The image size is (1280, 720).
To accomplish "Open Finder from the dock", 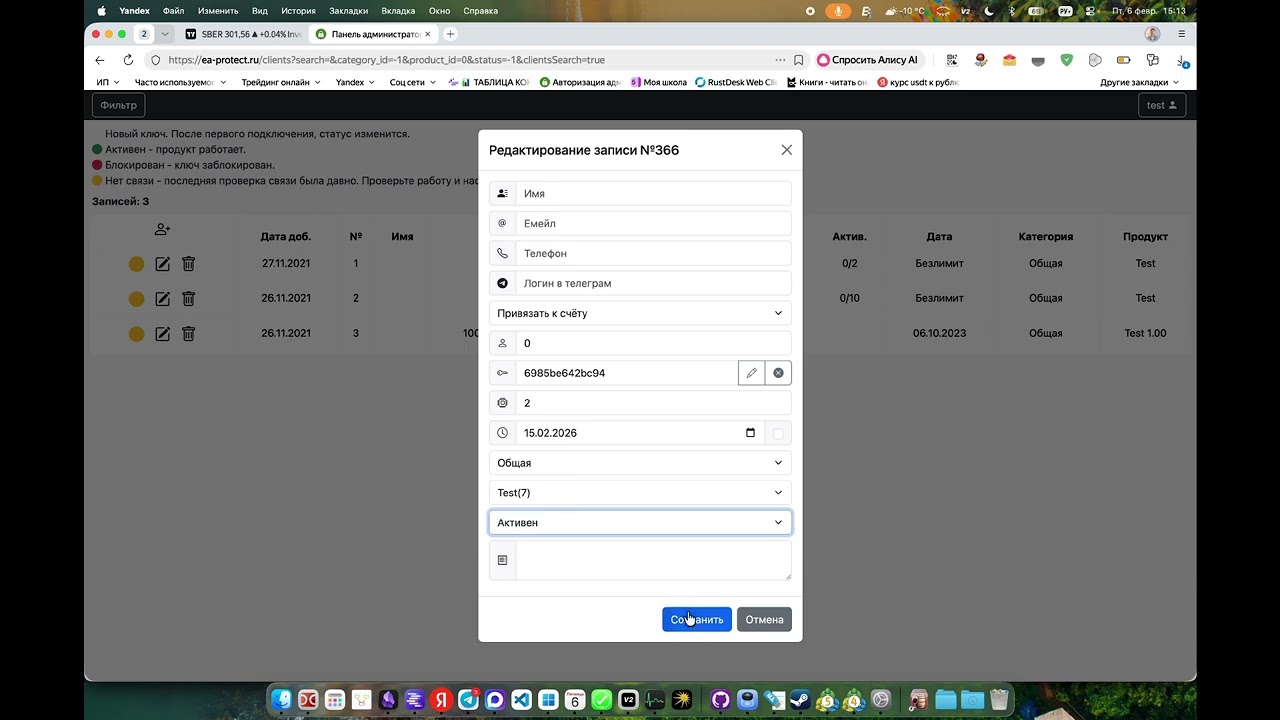I will pos(282,700).
